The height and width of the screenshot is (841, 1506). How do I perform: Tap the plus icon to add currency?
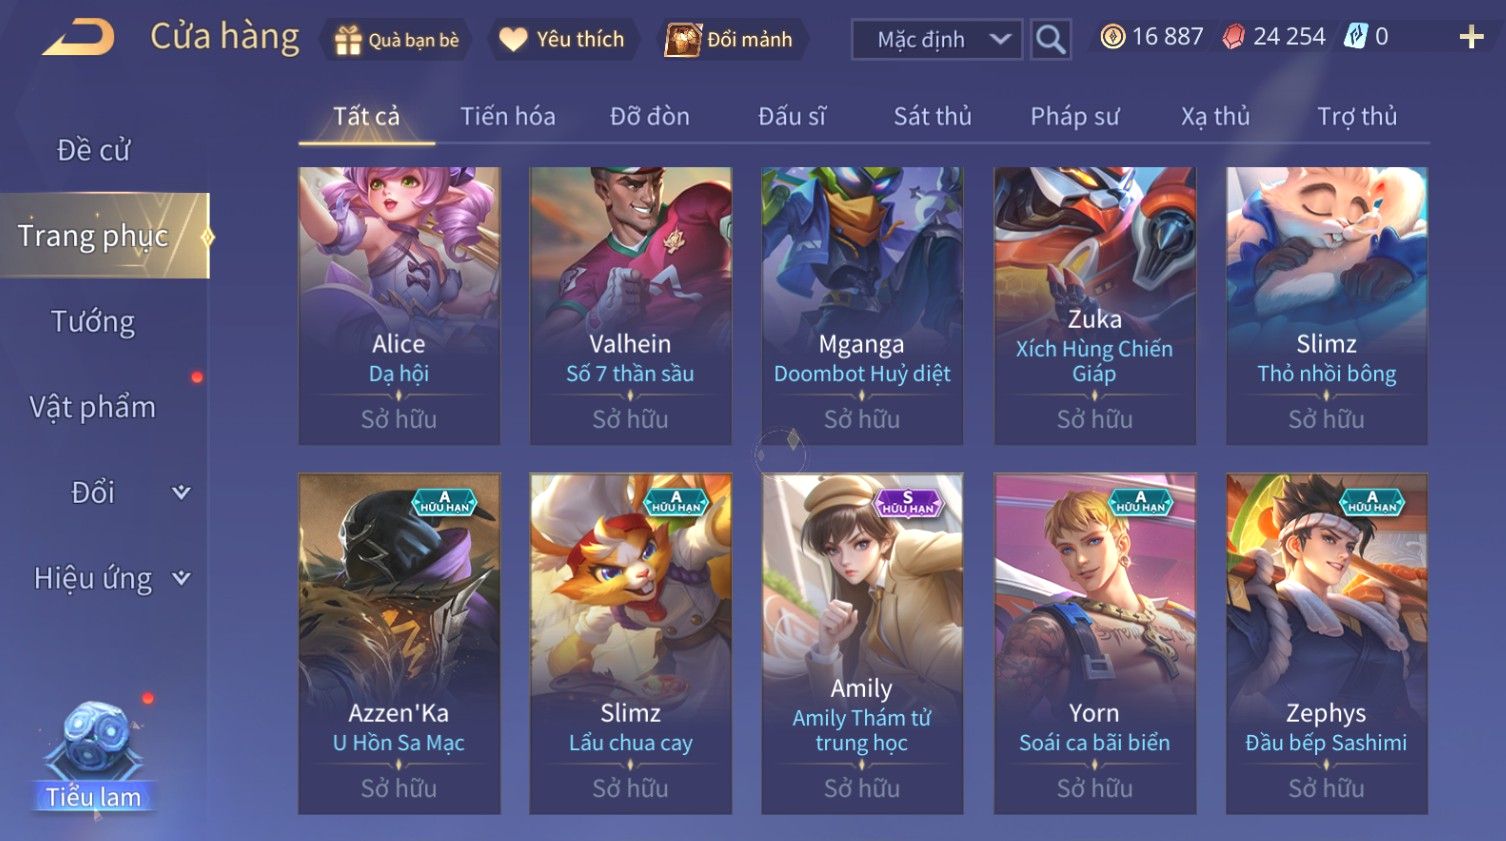pos(1471,38)
